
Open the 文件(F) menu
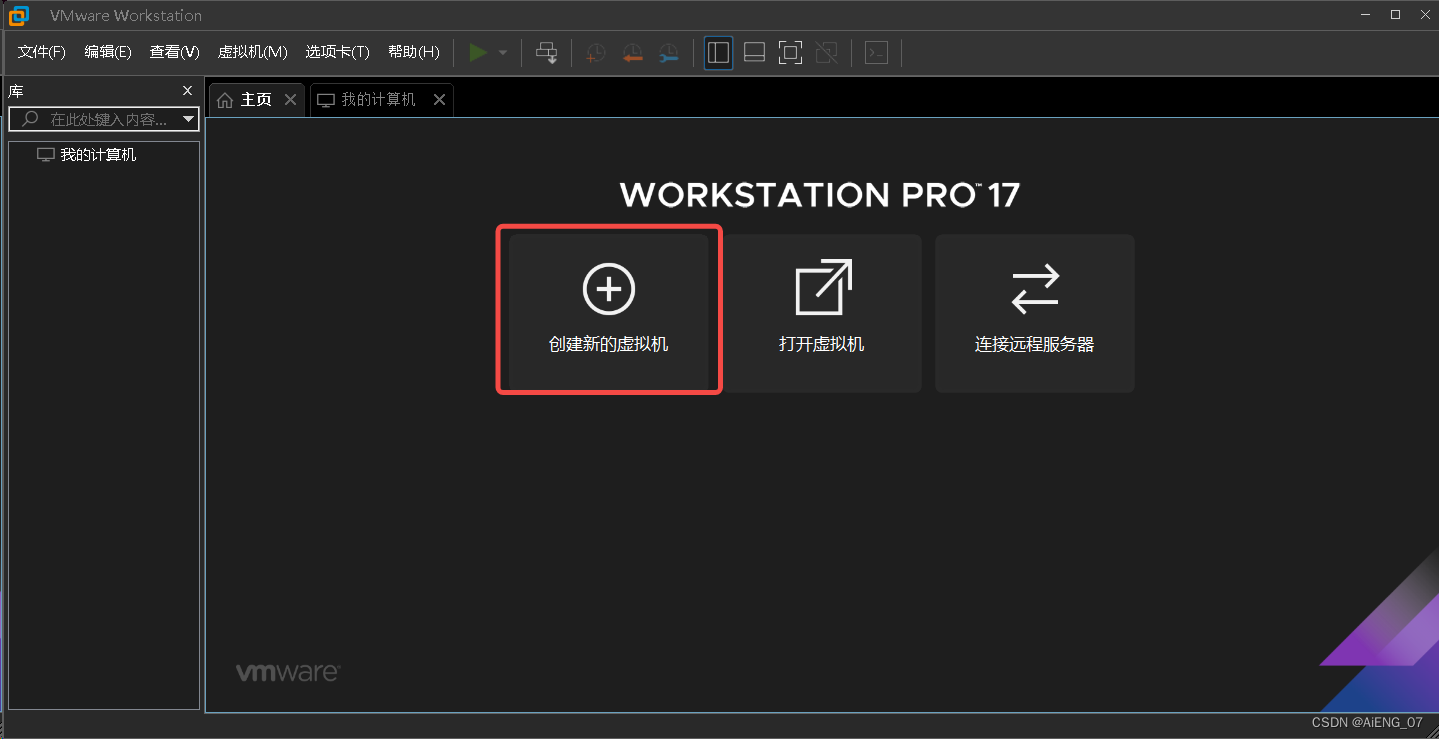tap(41, 52)
